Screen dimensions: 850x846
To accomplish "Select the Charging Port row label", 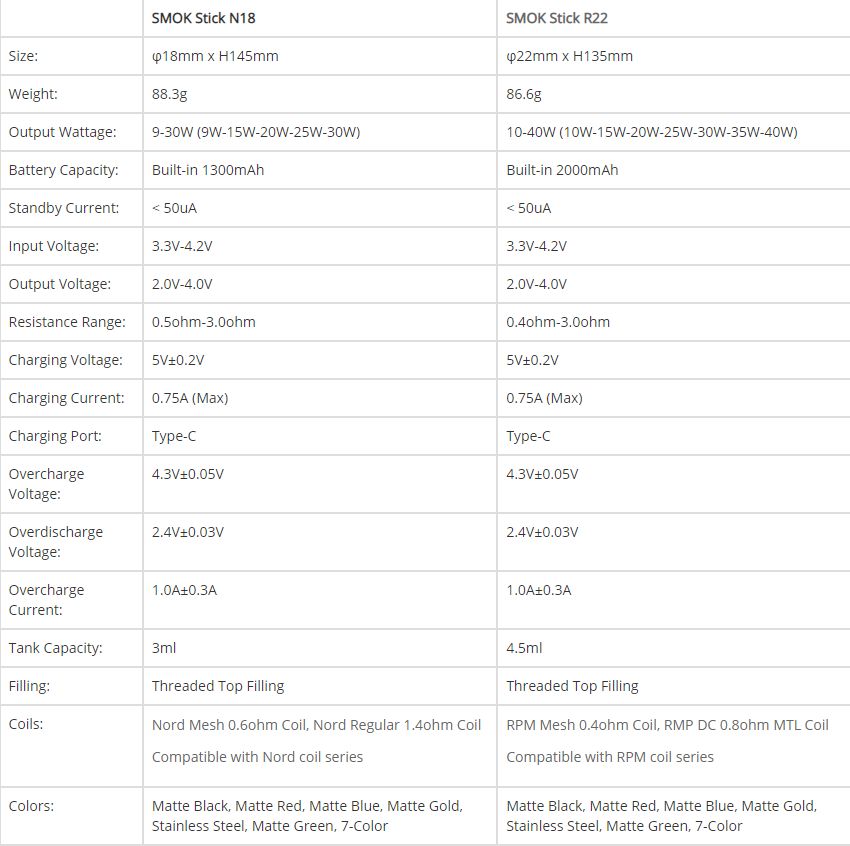I will [x=55, y=436].
